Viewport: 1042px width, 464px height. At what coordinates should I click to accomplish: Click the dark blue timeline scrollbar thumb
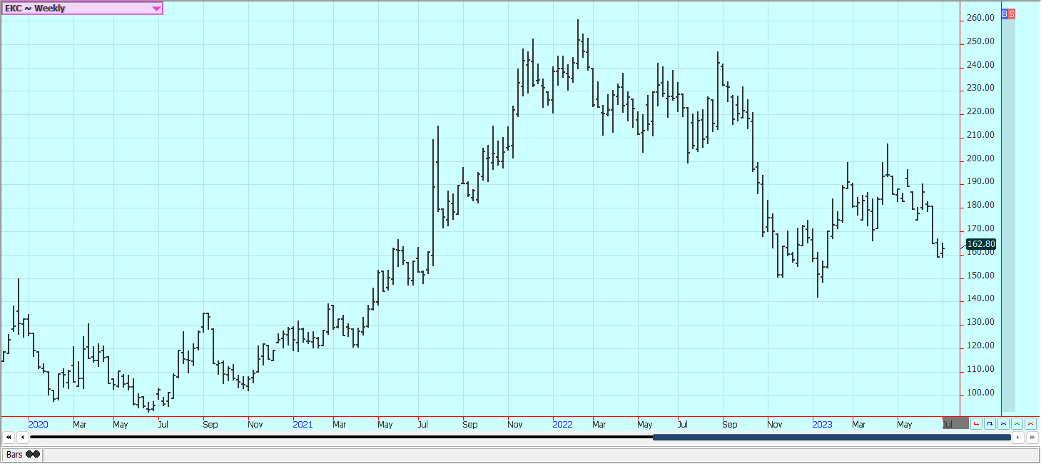[x=832, y=437]
